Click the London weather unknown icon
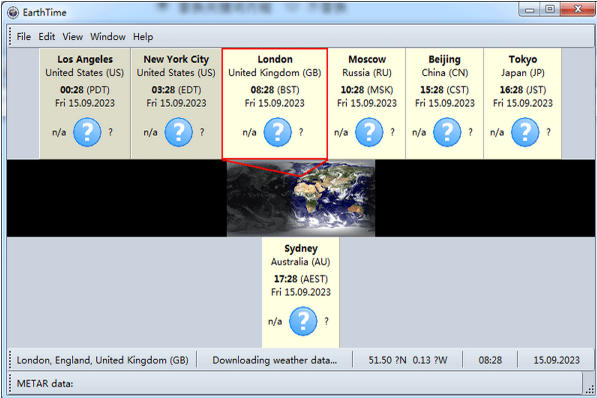This screenshot has height=398, width=597. 278,132
